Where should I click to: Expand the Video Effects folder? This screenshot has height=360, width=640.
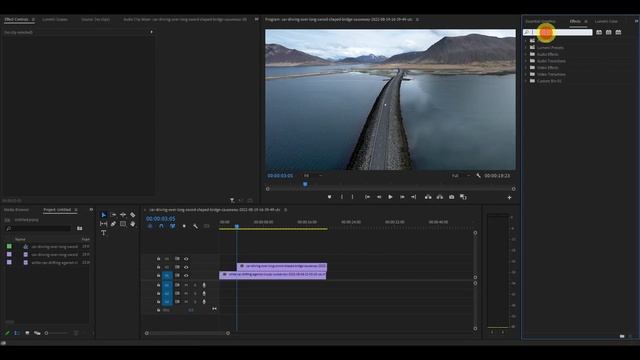pyautogui.click(x=526, y=67)
